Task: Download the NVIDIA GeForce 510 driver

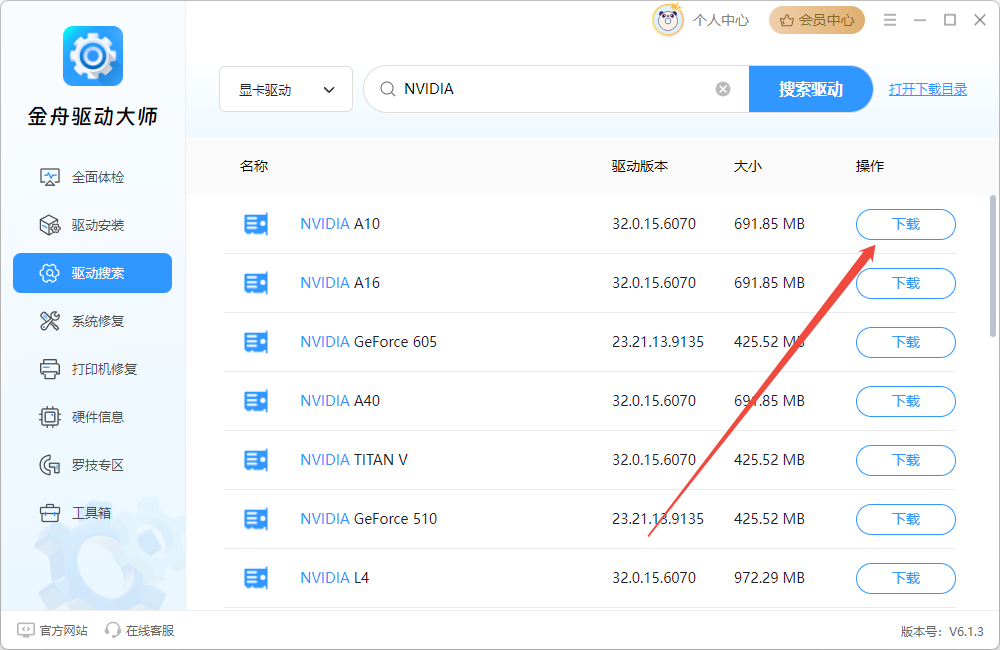Action: coord(906,519)
